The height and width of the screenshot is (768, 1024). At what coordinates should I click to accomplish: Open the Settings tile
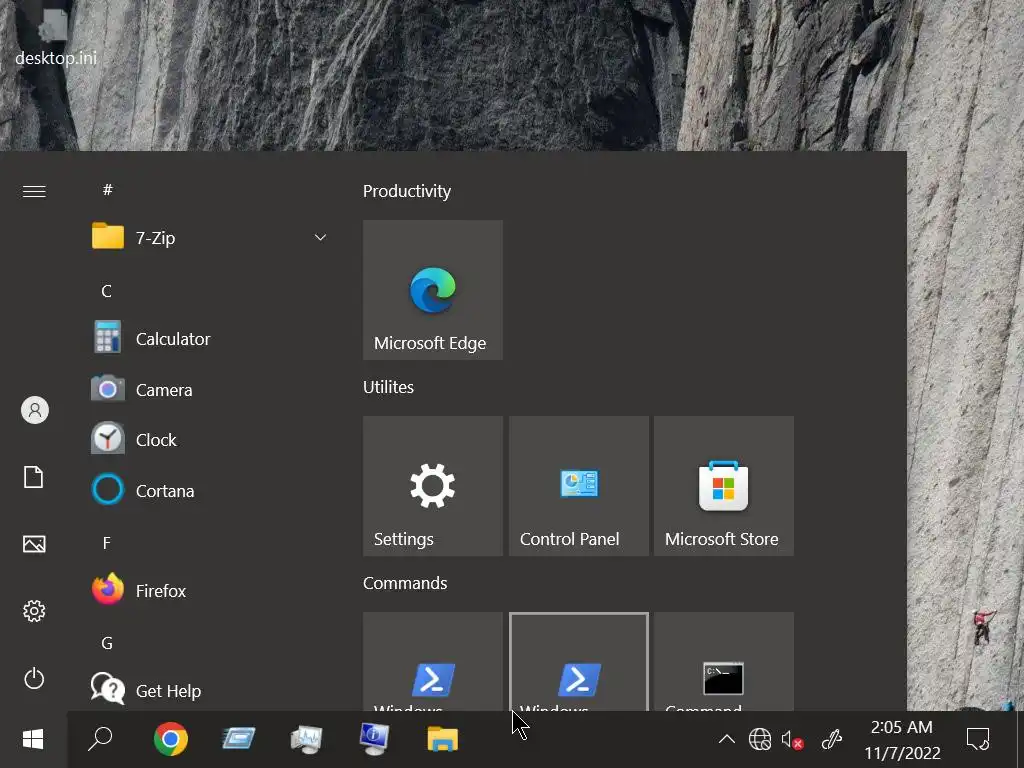432,486
